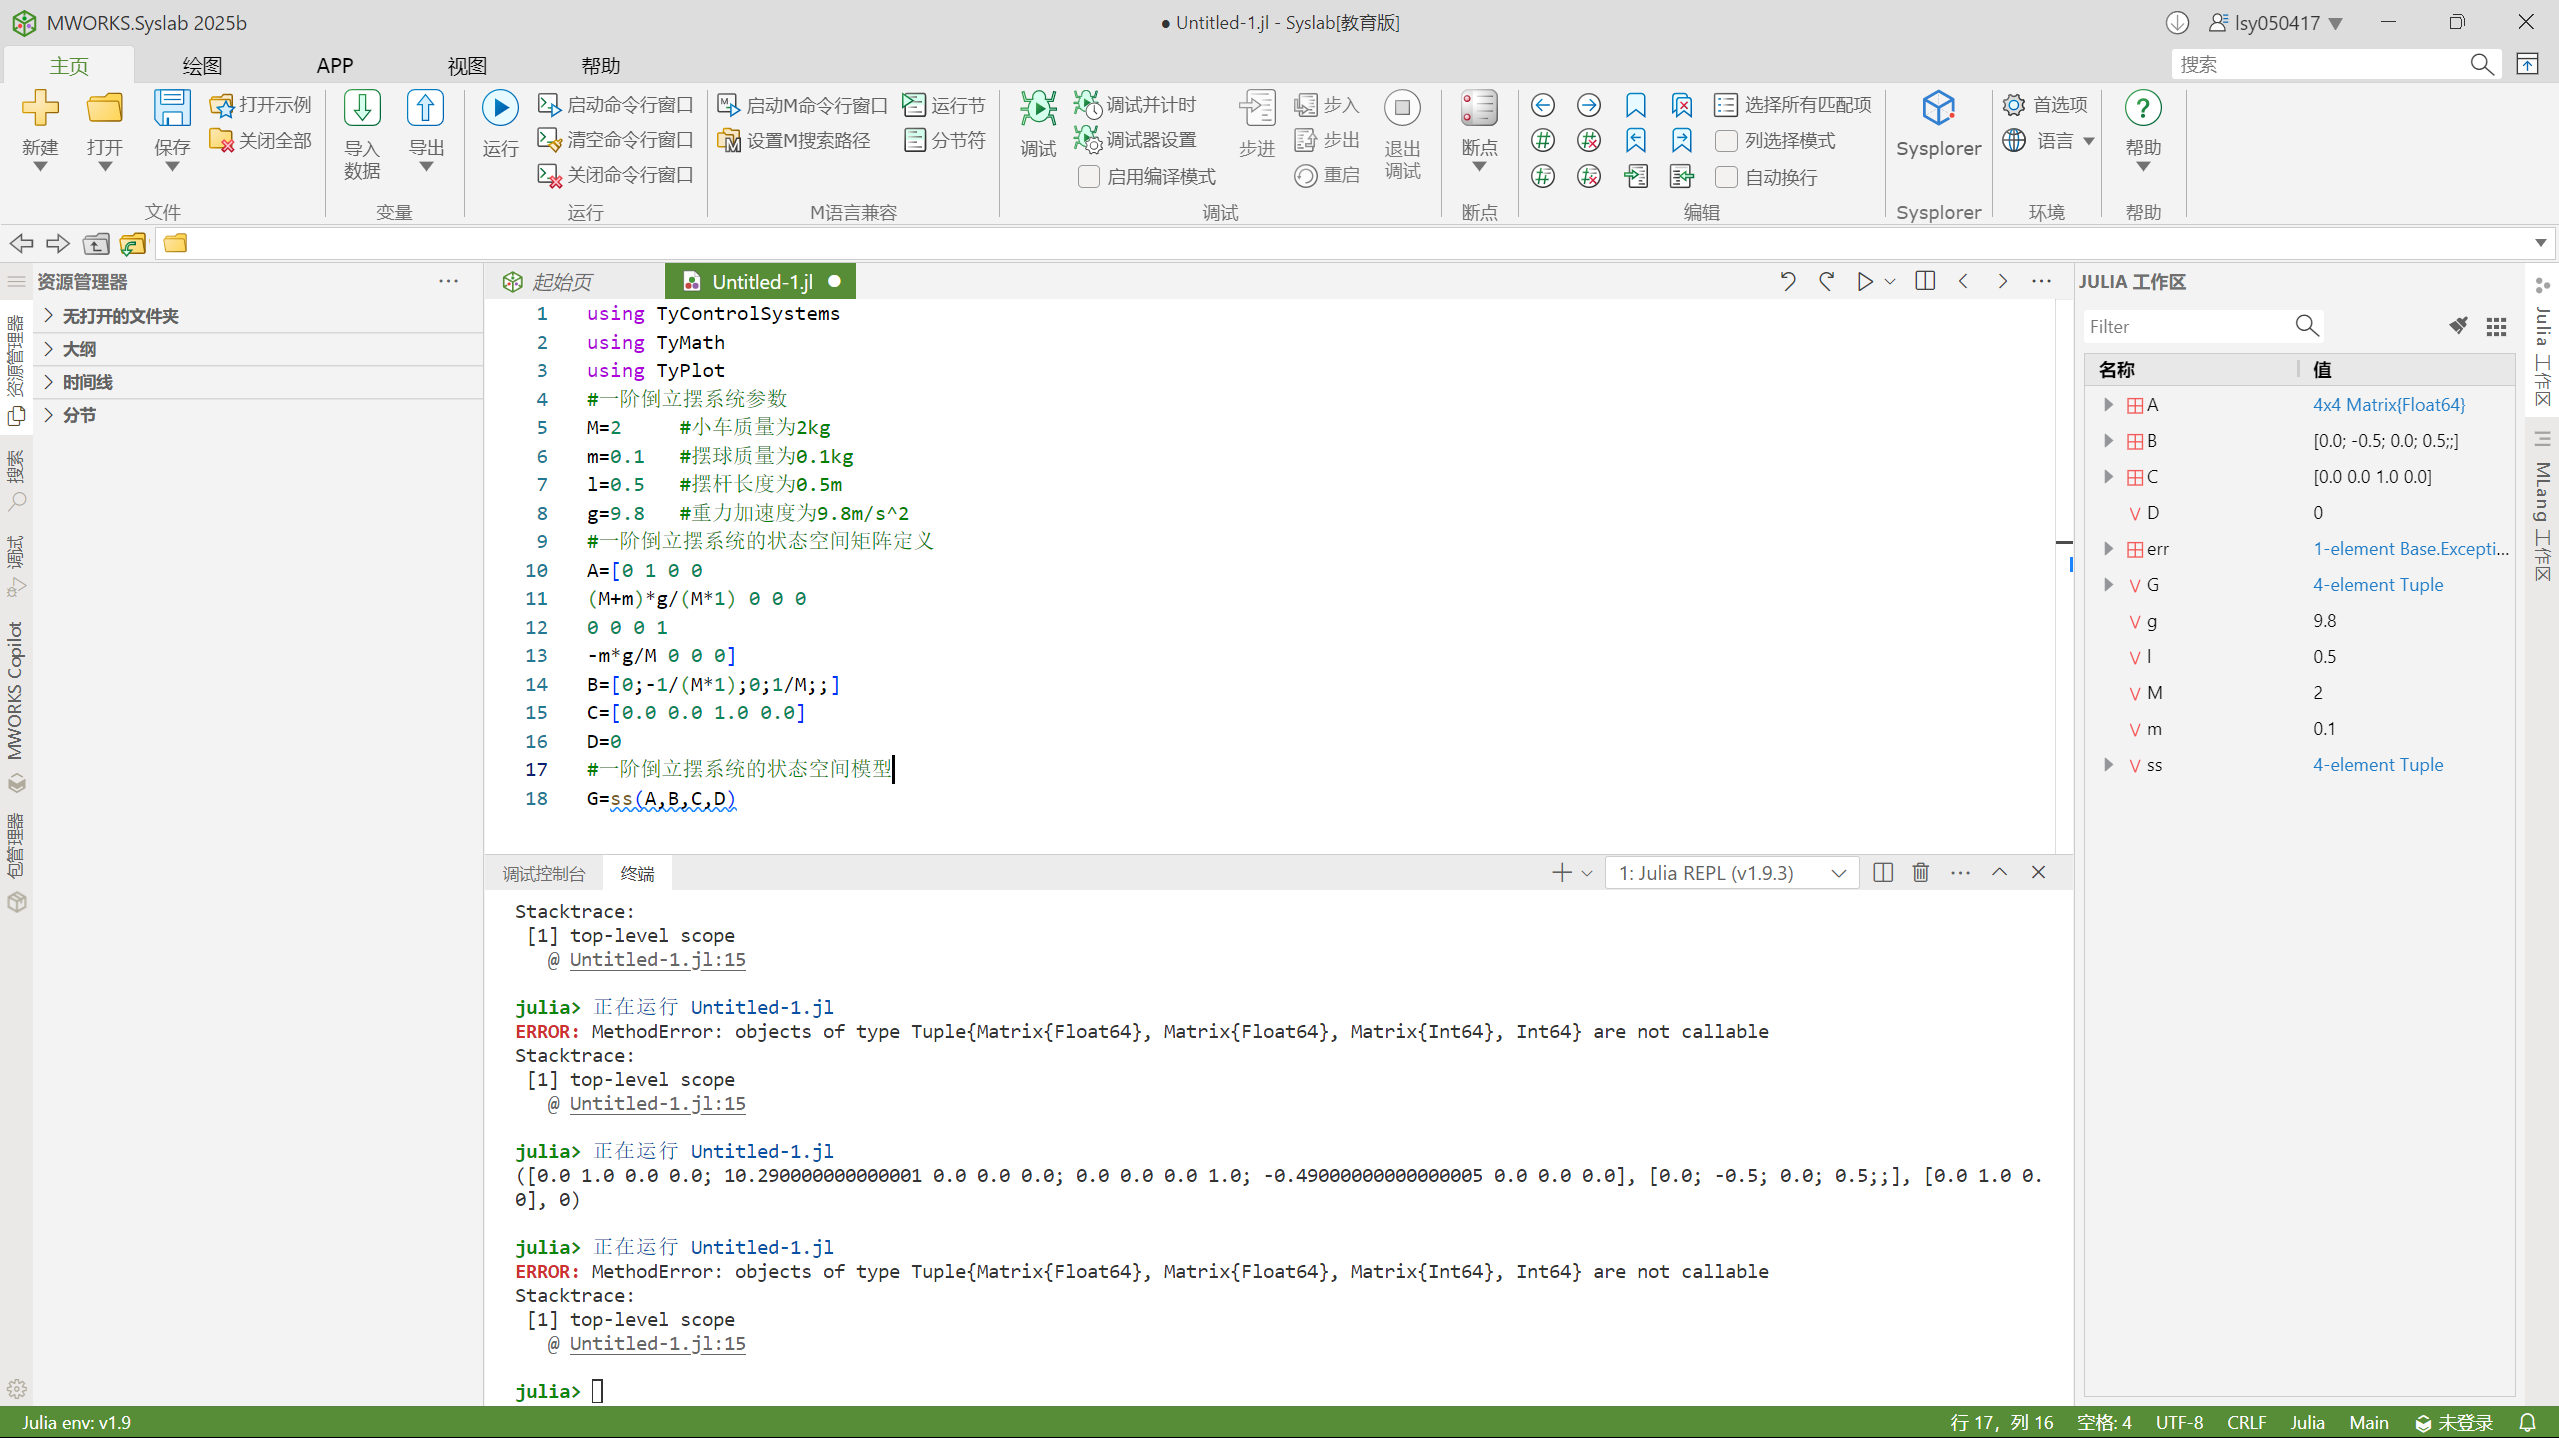Screen dimensions: 2559x1438
Task: Switch to the 视图 ribbon tab
Action: point(467,65)
